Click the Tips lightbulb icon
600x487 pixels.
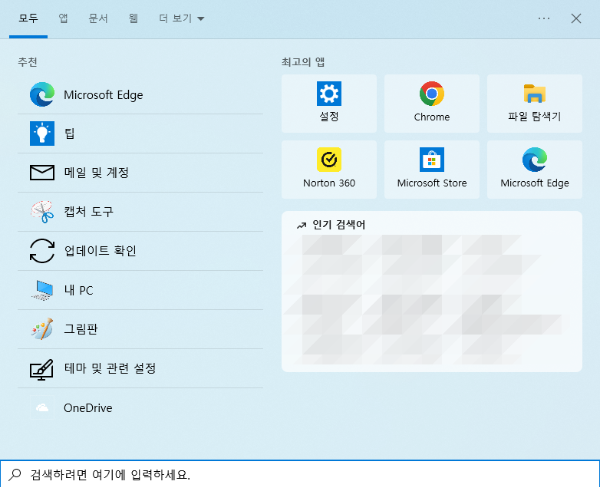[42, 134]
